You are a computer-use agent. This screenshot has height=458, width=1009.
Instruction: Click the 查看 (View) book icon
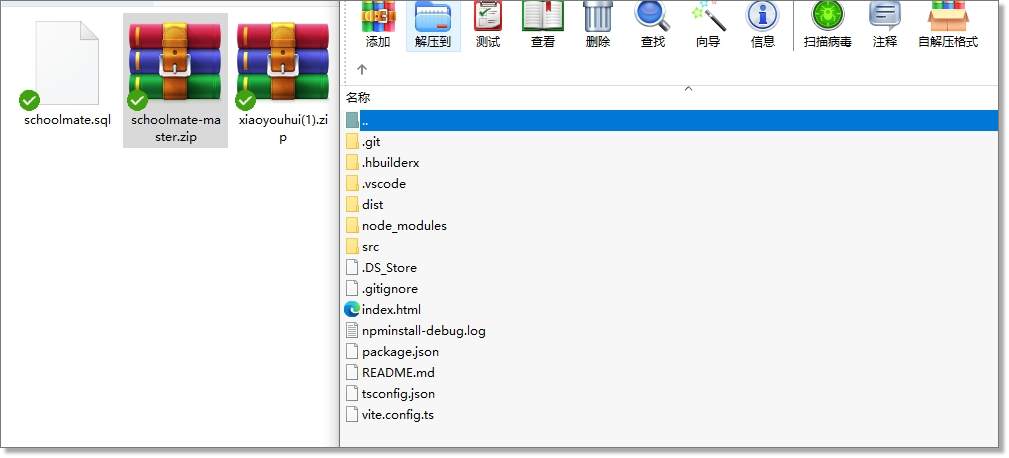click(x=542, y=17)
